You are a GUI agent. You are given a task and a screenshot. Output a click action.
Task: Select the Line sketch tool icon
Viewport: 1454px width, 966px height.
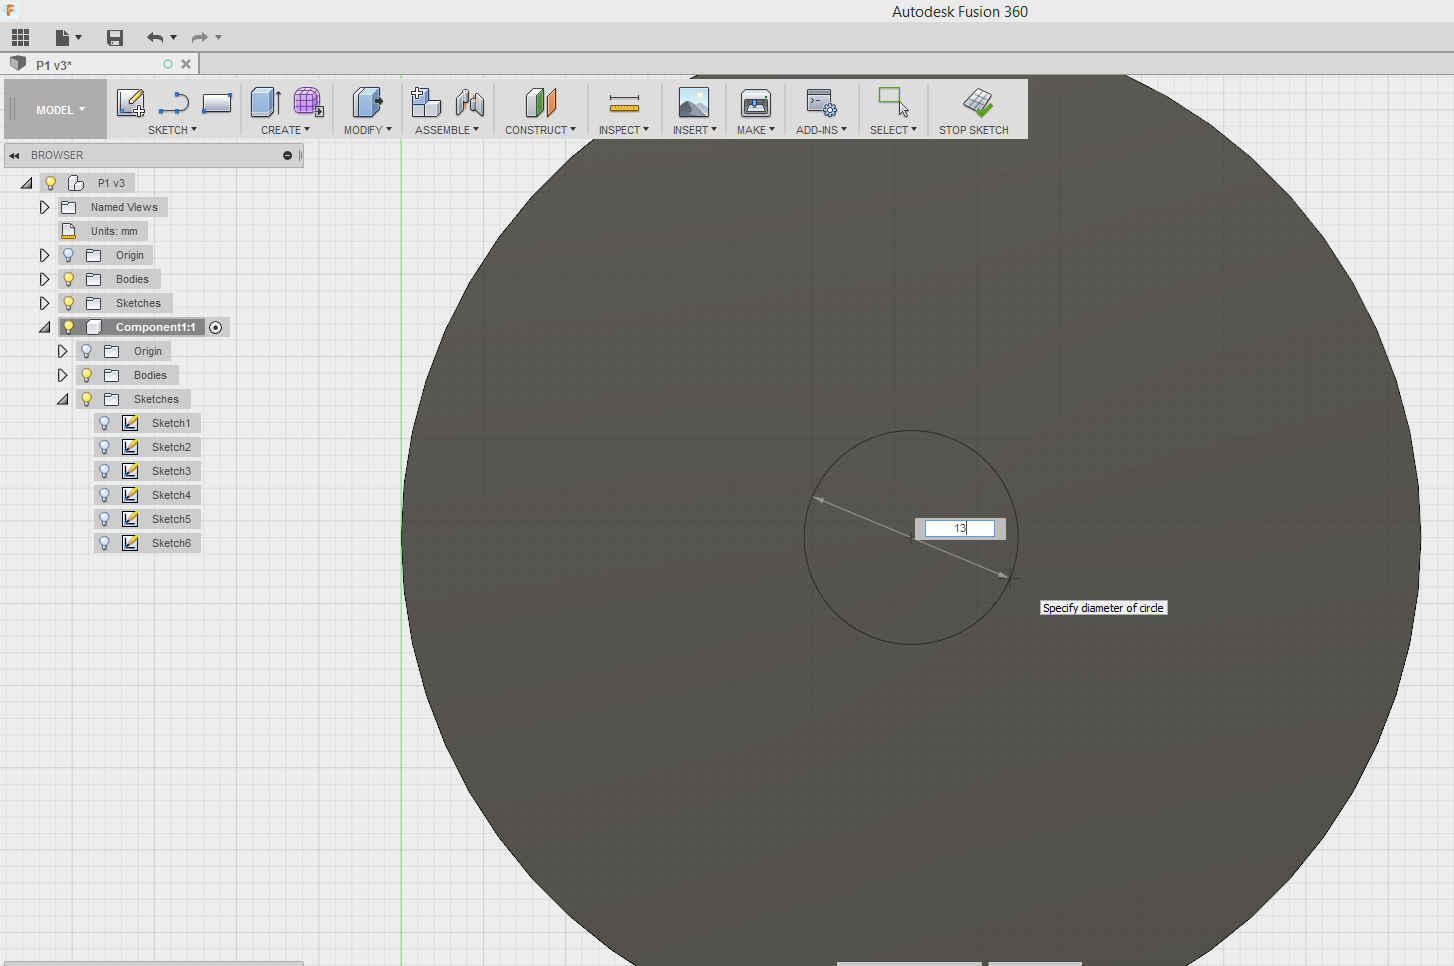pos(174,102)
